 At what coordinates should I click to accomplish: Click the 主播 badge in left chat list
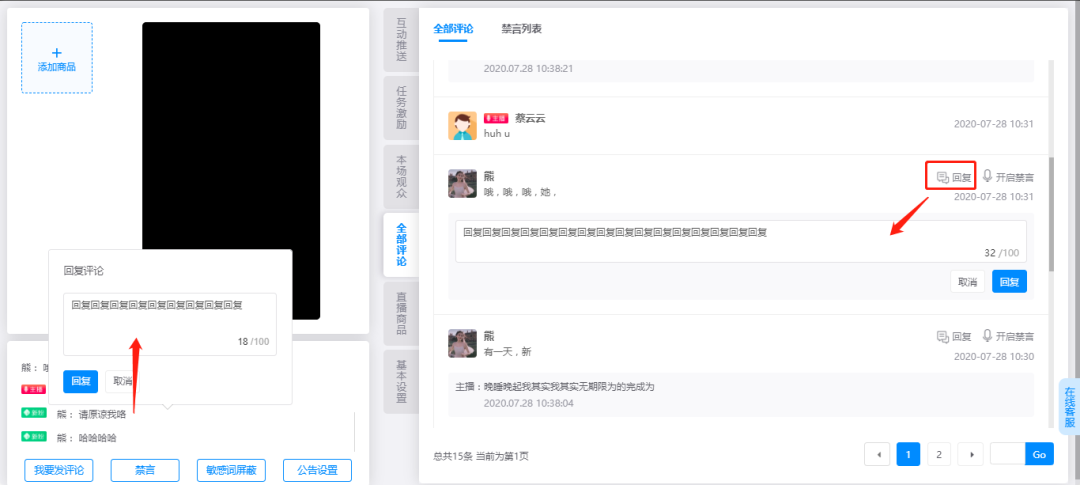34,389
